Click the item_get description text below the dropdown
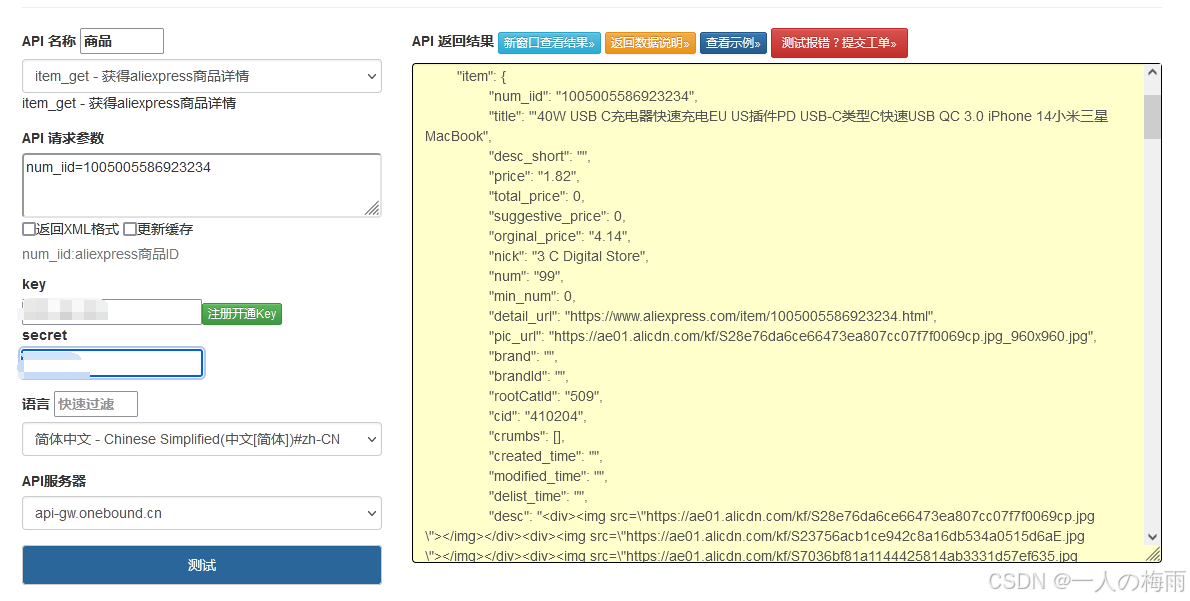The height and width of the screenshot is (601, 1190). tap(129, 103)
